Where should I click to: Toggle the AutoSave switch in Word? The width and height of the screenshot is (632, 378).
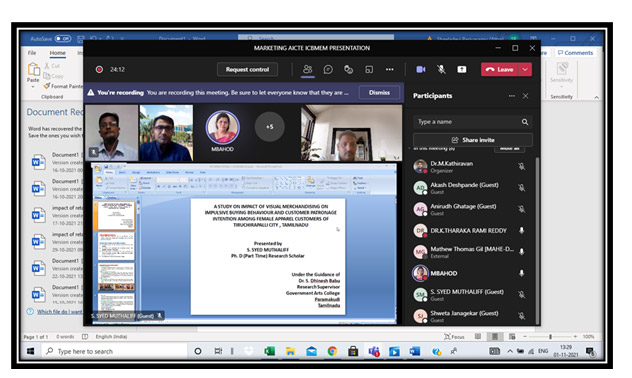point(63,39)
